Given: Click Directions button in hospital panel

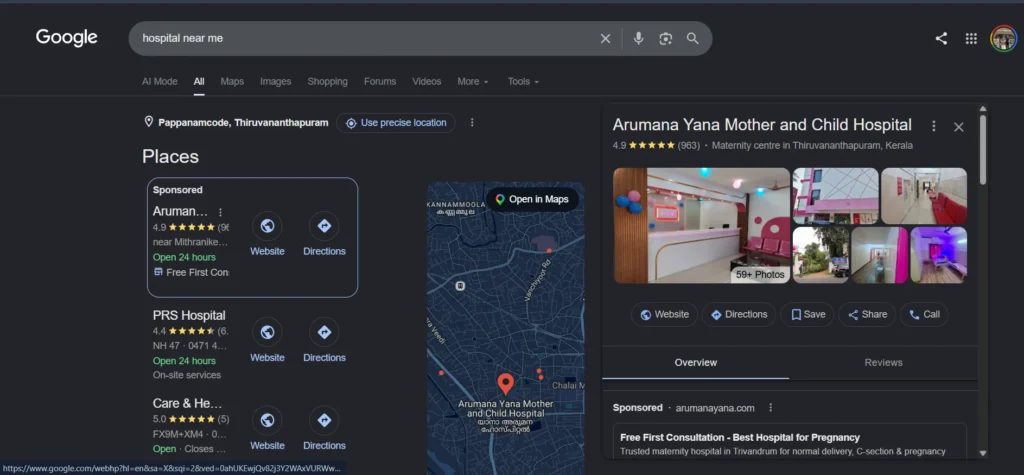Looking at the screenshot, I should (739, 314).
